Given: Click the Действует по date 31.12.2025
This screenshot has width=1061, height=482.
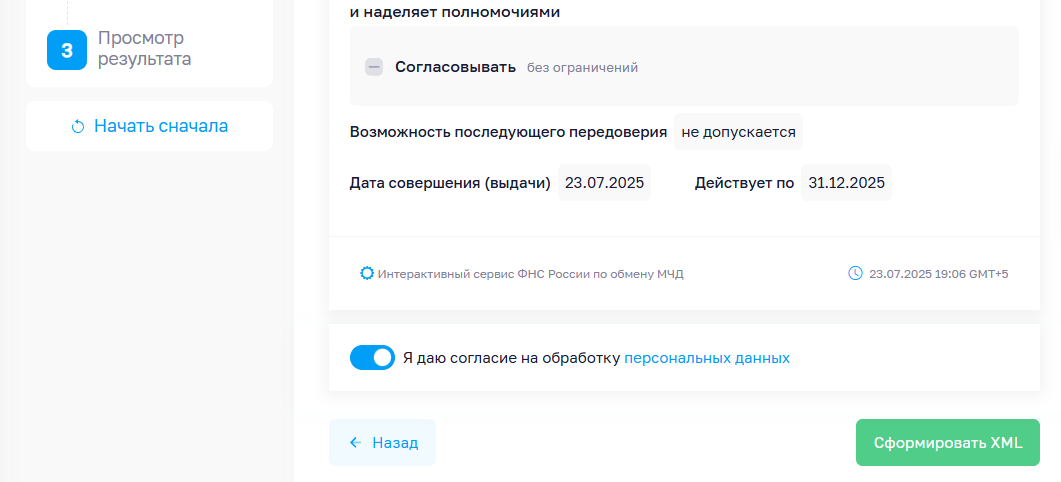Looking at the screenshot, I should point(846,183).
